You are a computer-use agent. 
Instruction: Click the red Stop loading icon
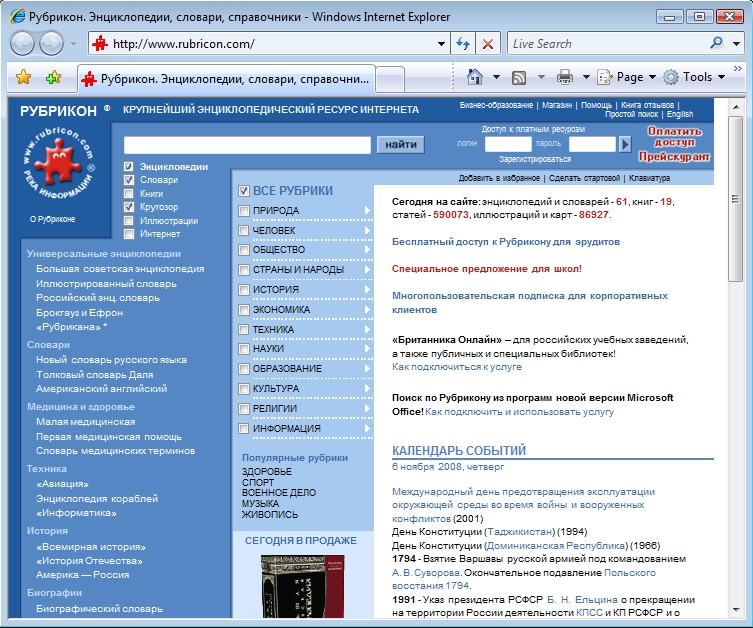pyautogui.click(x=488, y=44)
